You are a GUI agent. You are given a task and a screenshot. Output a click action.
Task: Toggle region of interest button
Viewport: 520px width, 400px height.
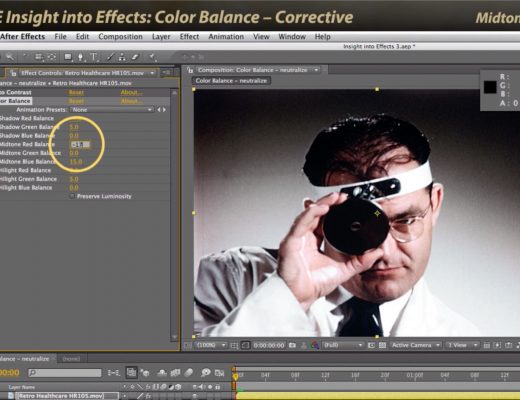tap(371, 345)
